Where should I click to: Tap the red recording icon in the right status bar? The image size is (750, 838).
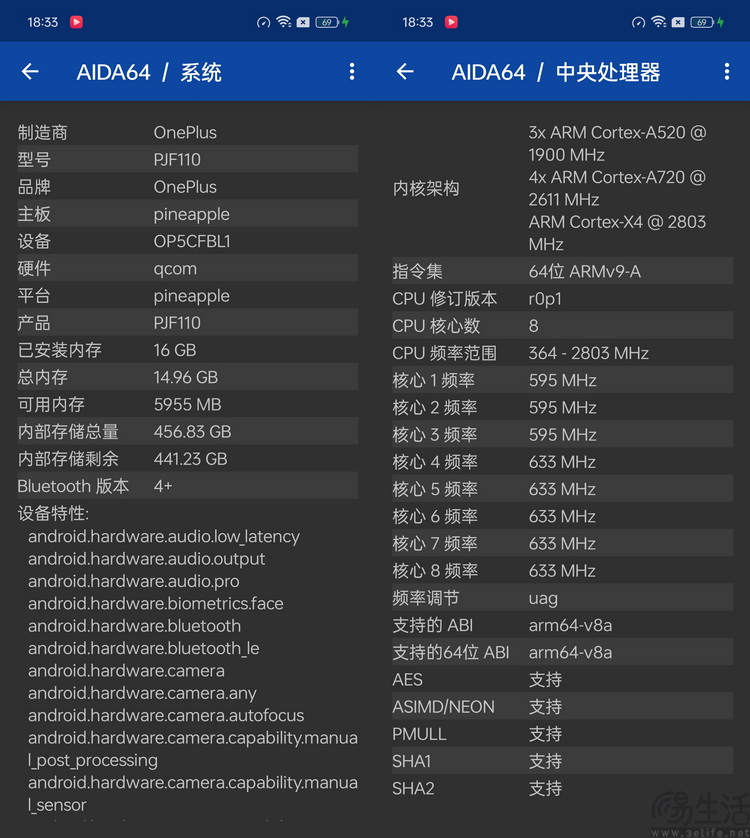(x=451, y=22)
